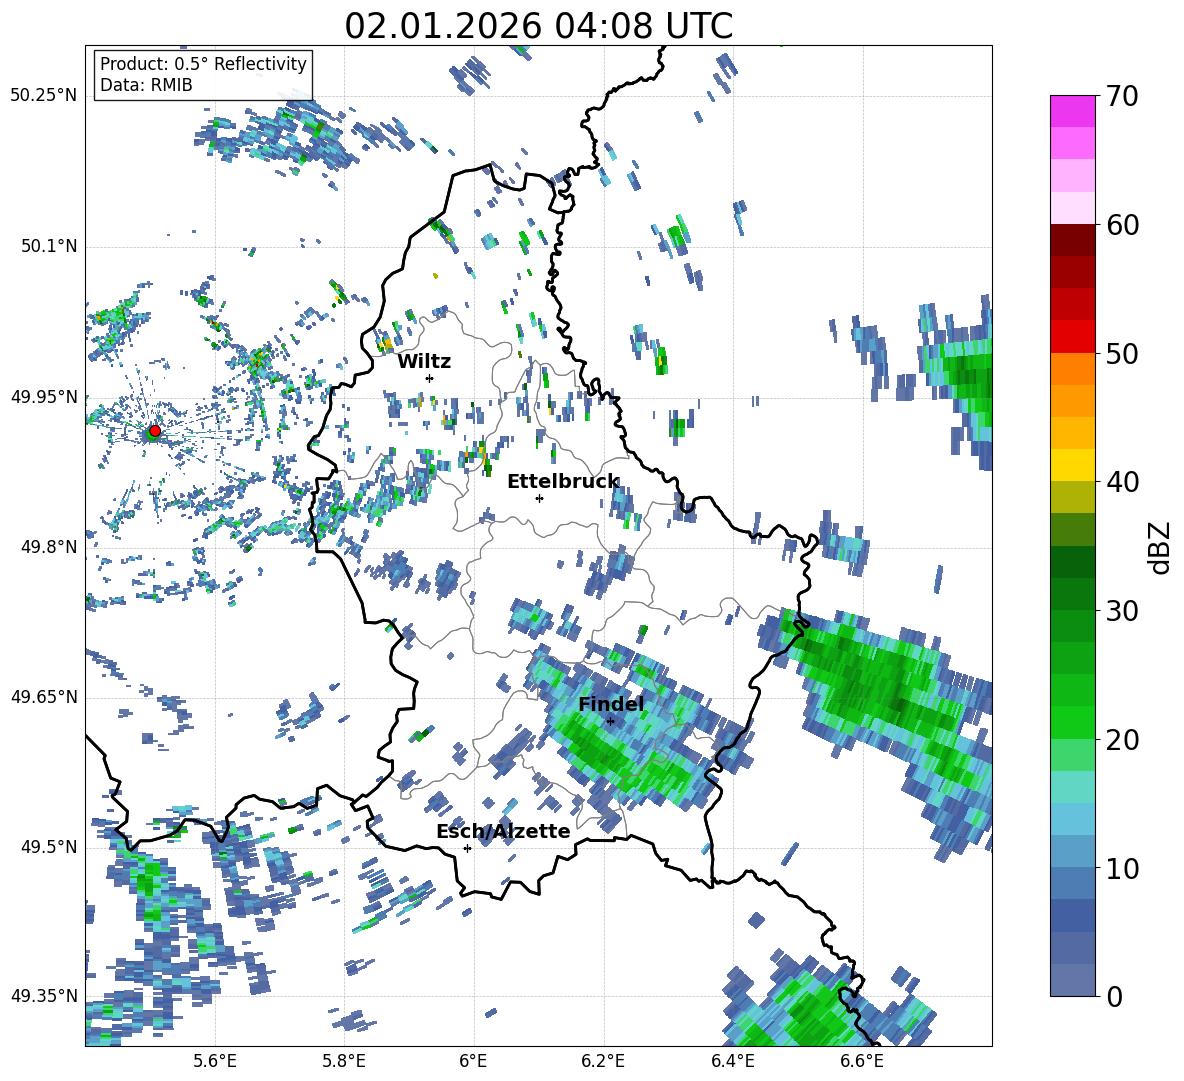Image resolution: width=1184 pixels, height=1081 pixels.
Task: Click the 50.1°N latitude label
Action: [49, 246]
